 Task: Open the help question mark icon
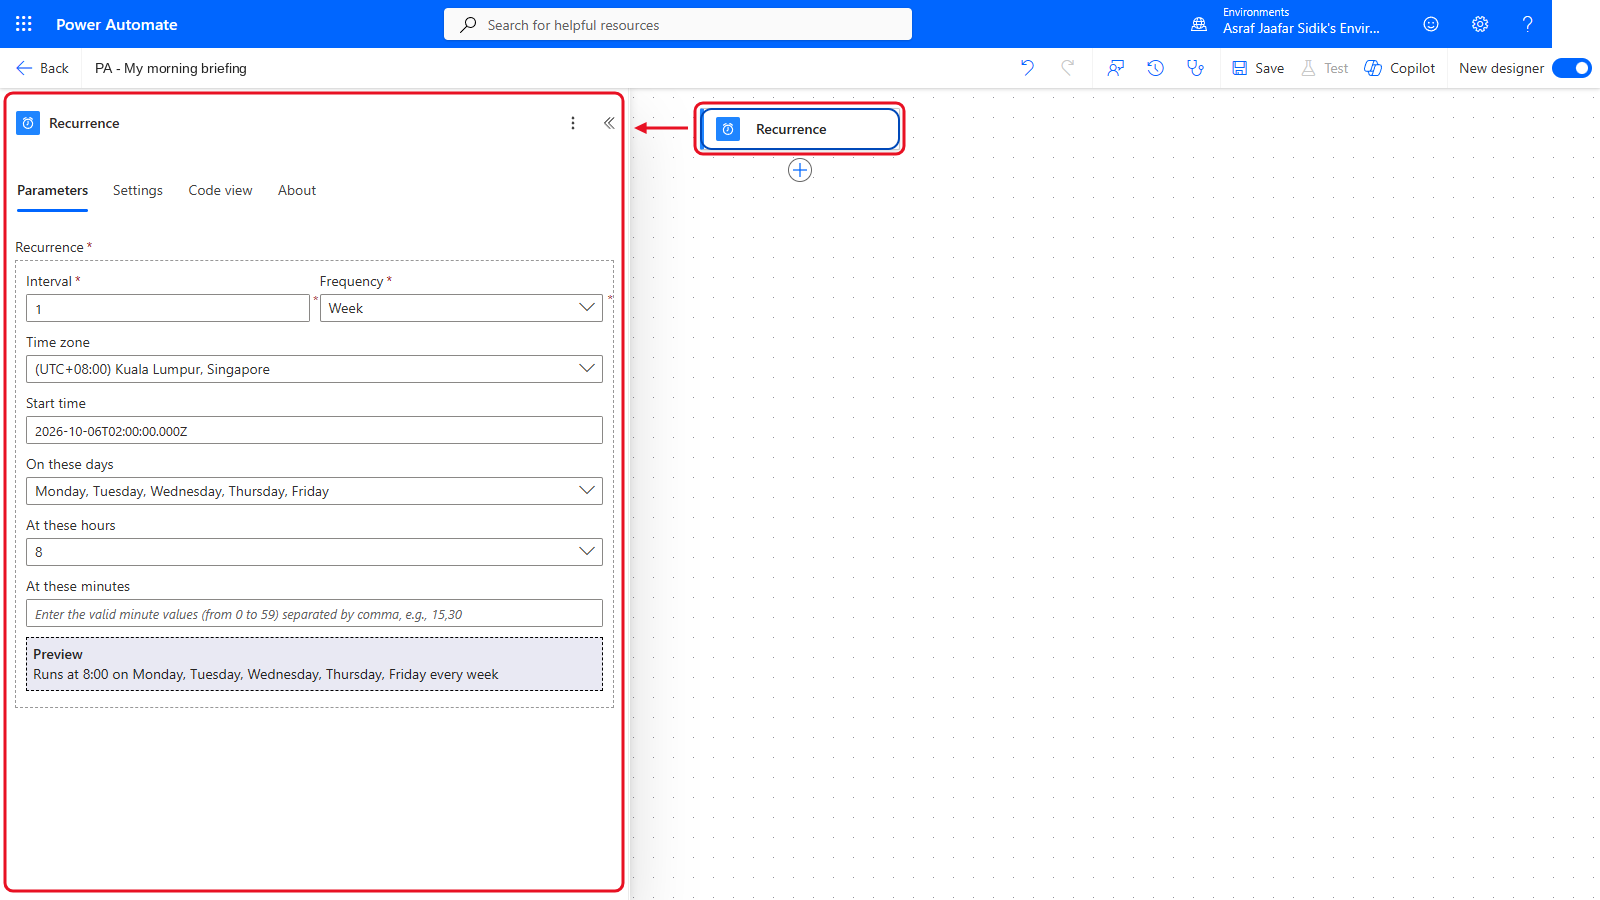click(x=1527, y=24)
